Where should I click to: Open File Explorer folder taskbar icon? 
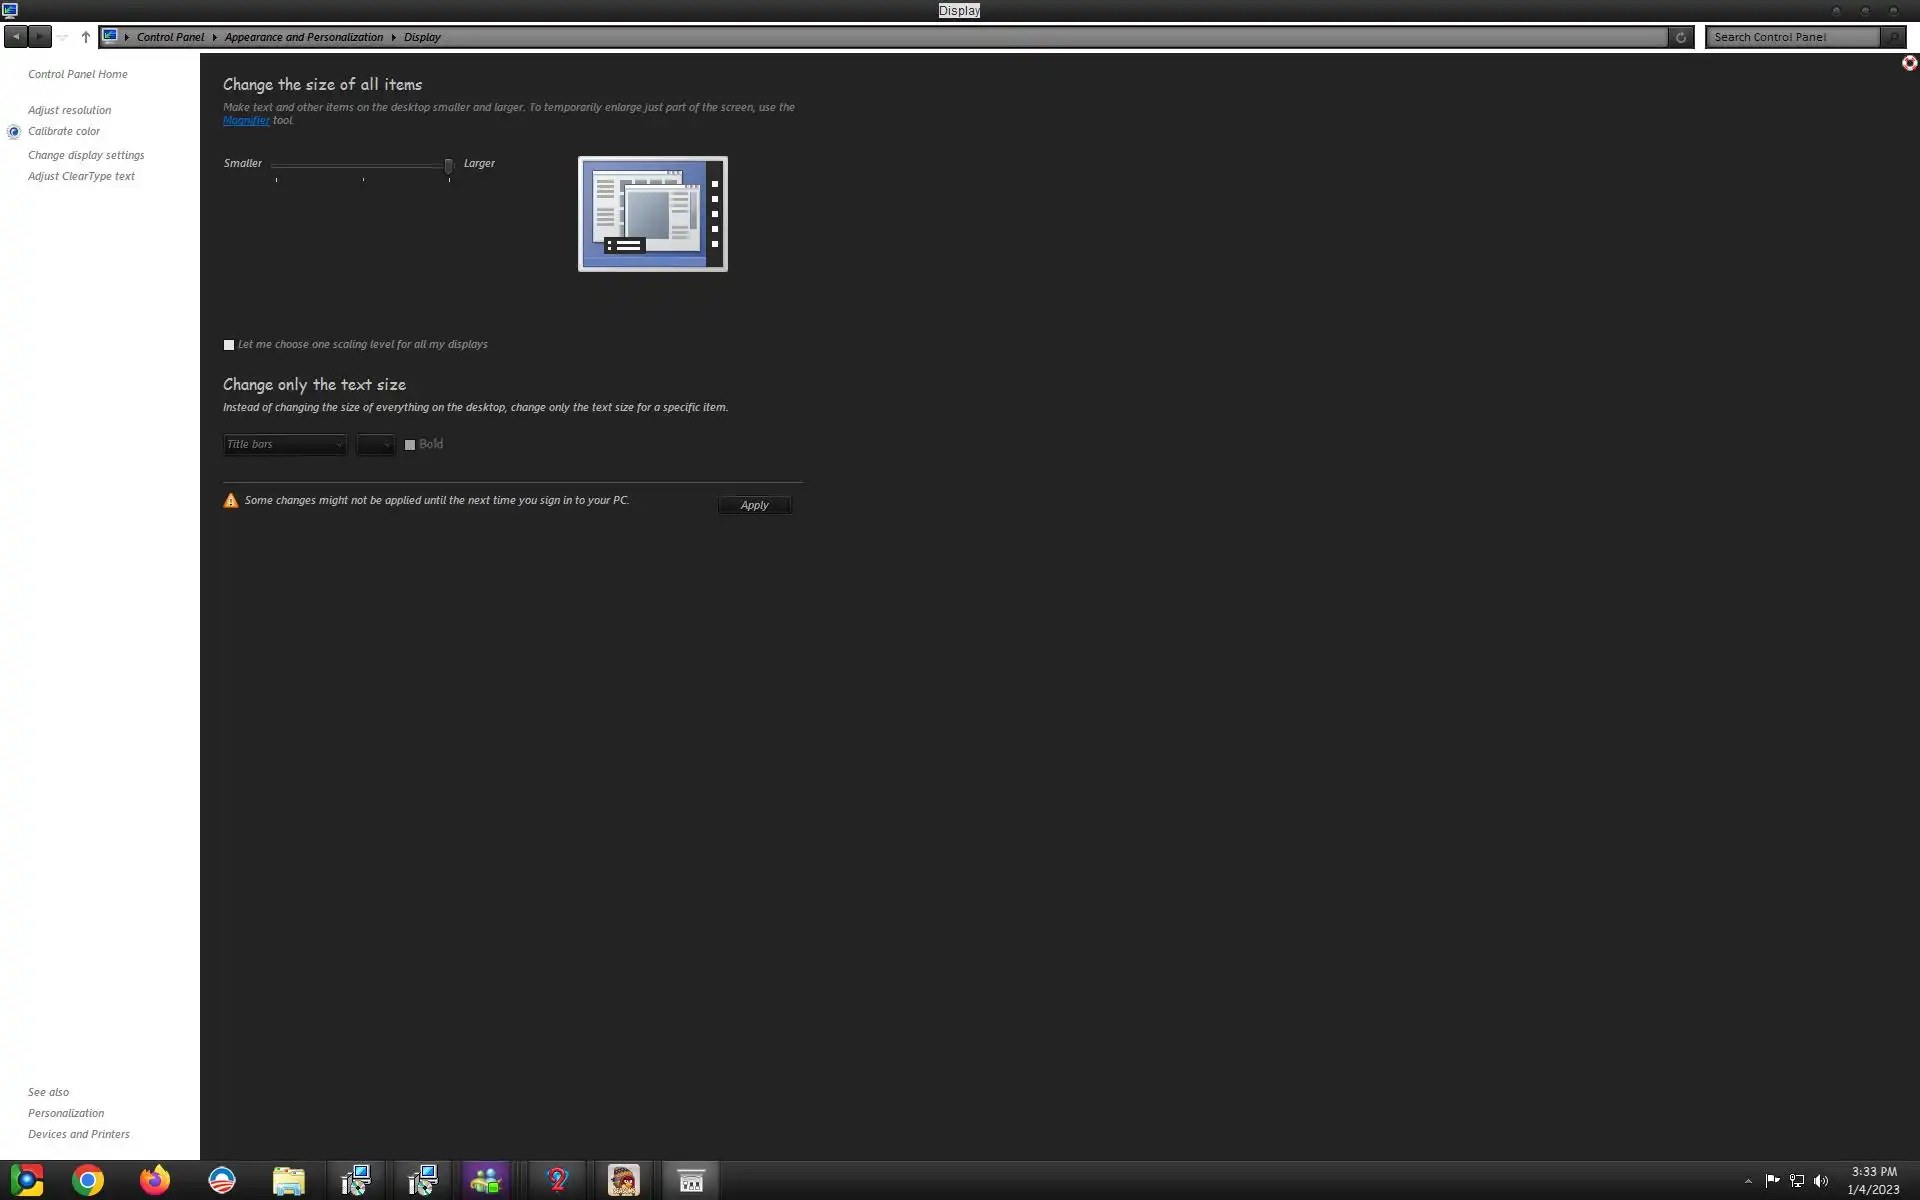click(x=288, y=1180)
